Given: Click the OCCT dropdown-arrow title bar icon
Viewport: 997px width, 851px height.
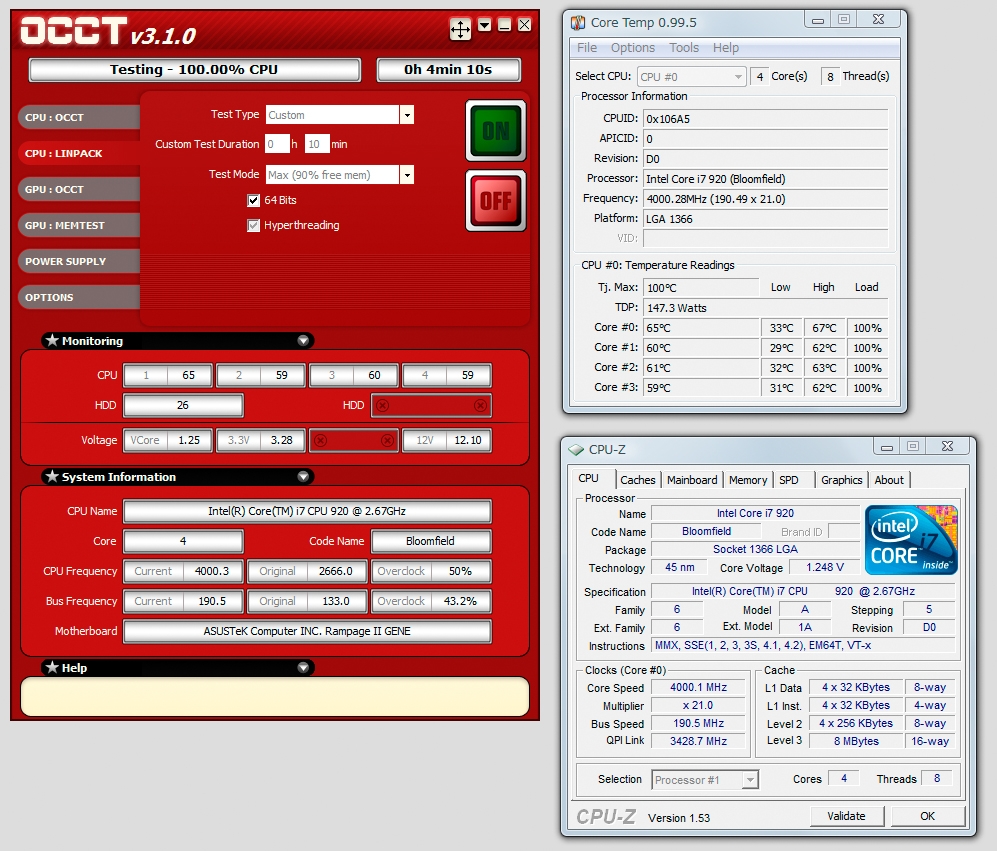Looking at the screenshot, I should coord(485,25).
